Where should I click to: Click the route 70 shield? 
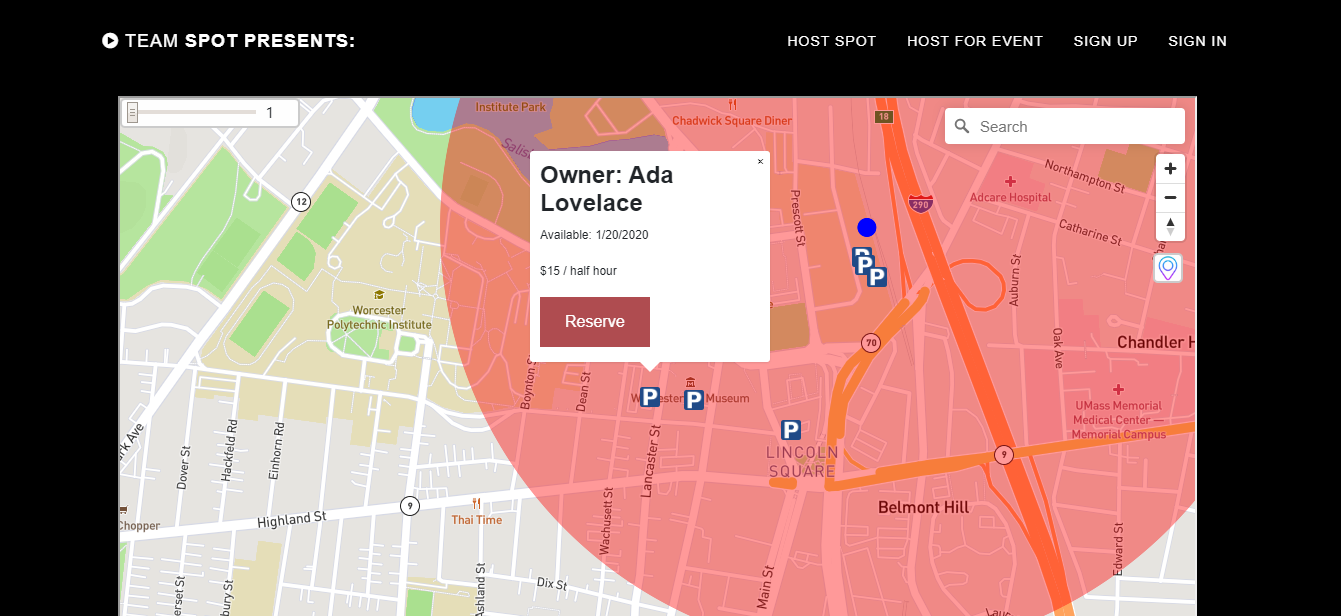click(x=871, y=343)
